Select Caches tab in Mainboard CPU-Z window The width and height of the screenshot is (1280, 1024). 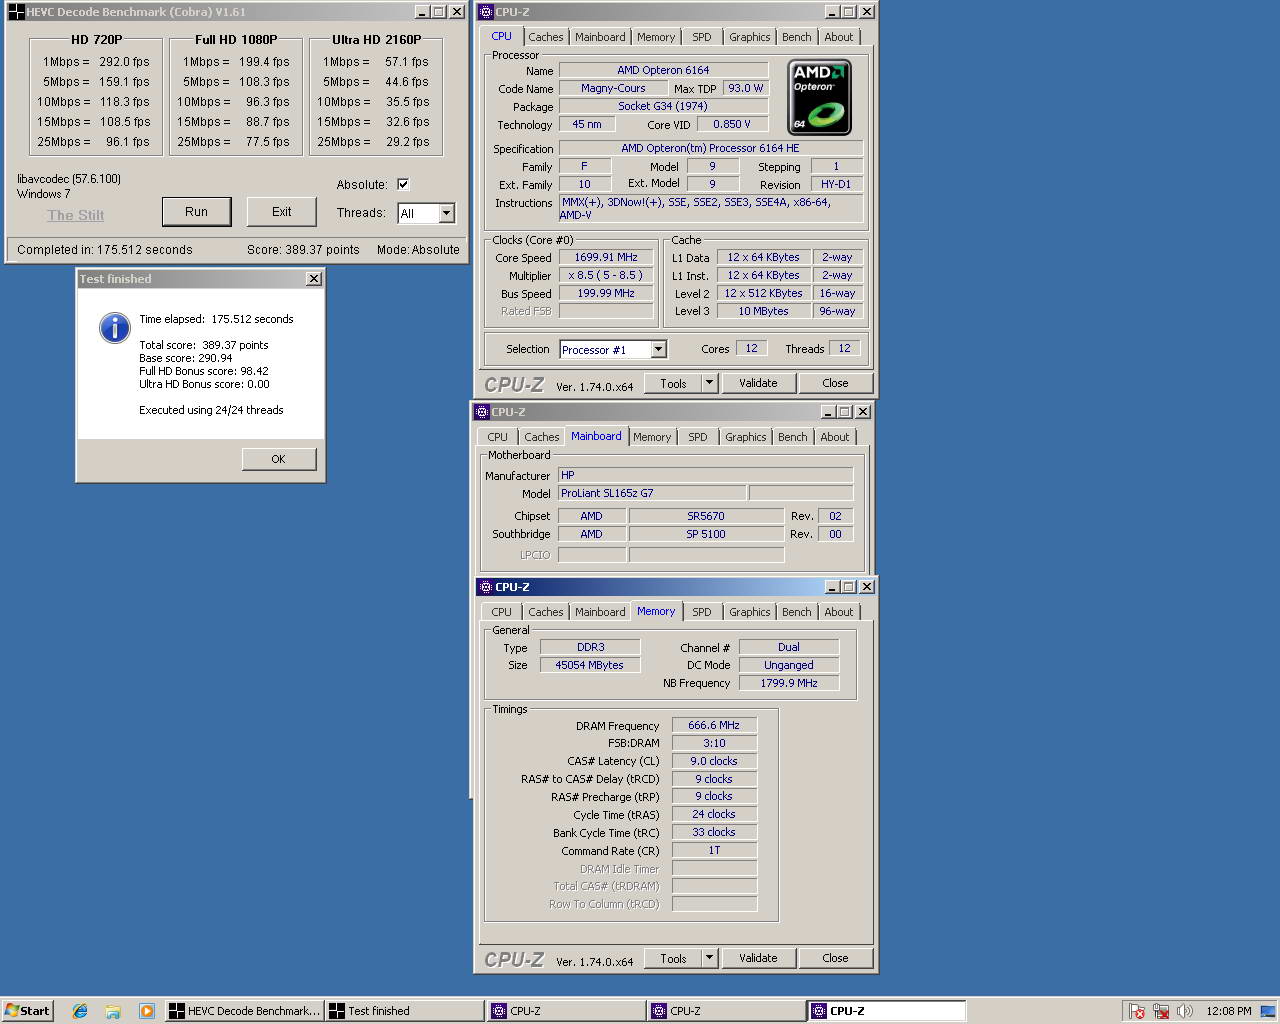click(542, 437)
